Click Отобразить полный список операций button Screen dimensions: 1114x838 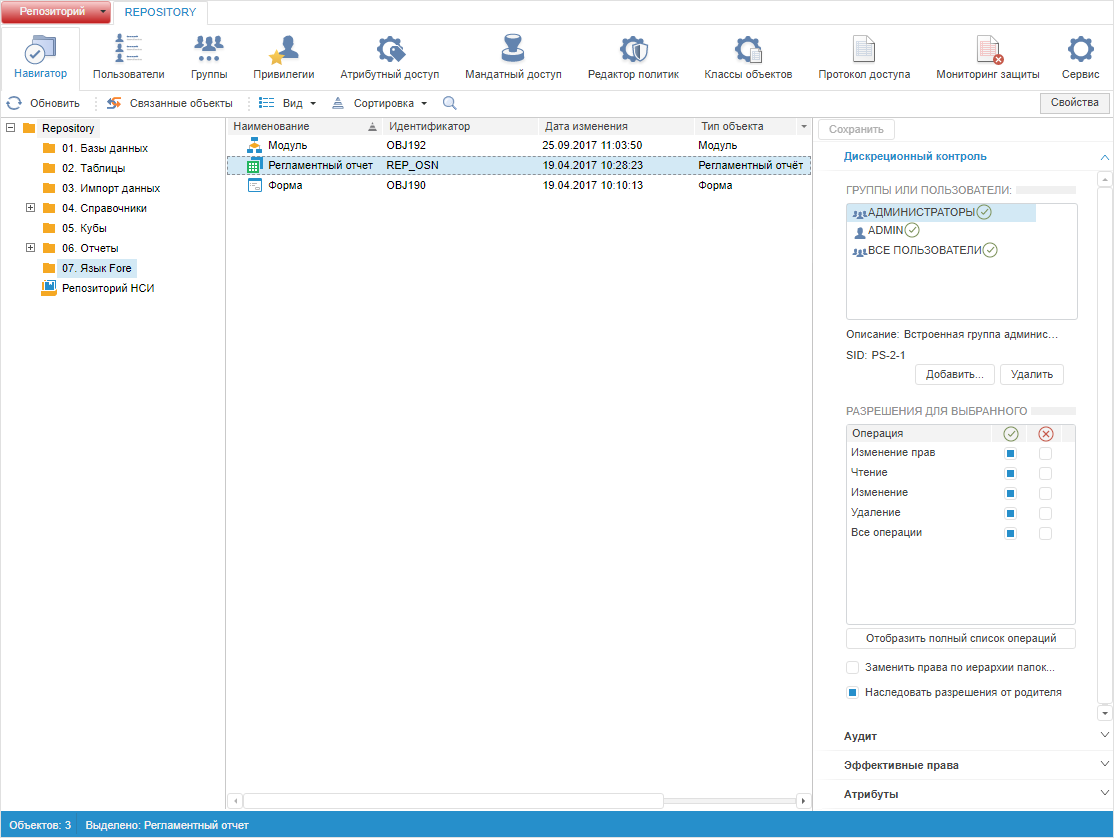point(960,638)
